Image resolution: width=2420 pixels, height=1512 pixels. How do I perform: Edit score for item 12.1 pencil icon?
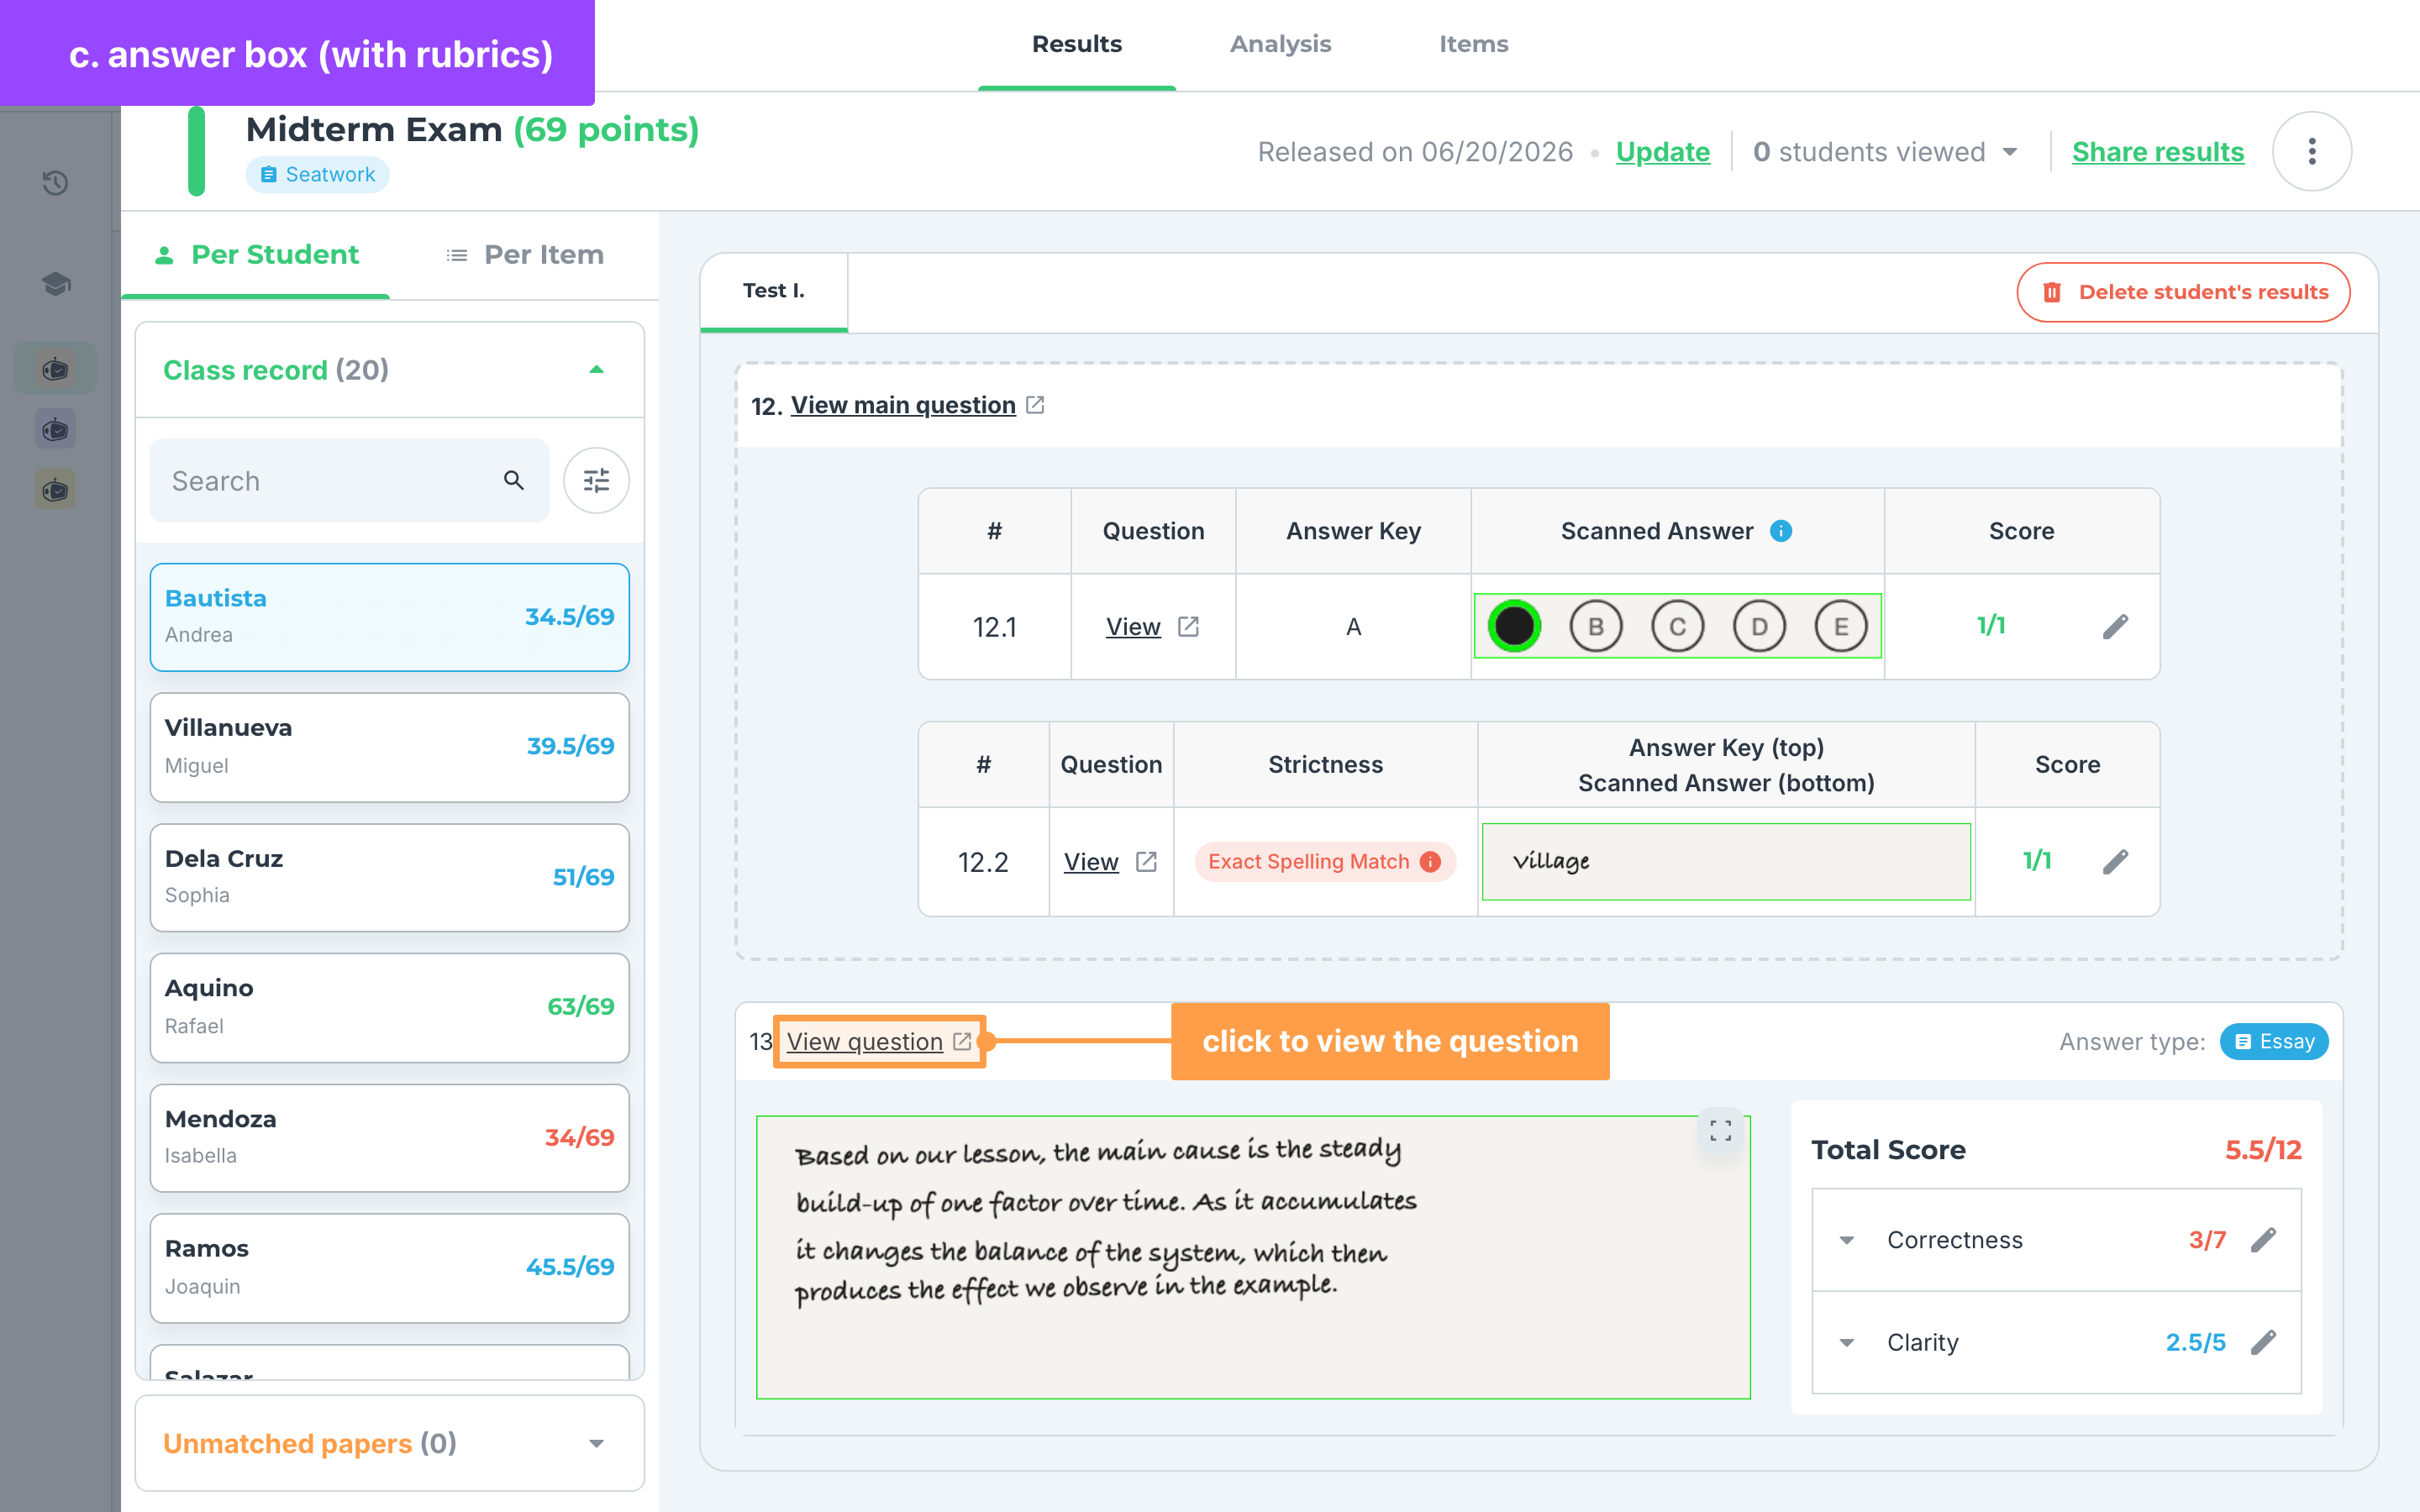click(x=2115, y=627)
